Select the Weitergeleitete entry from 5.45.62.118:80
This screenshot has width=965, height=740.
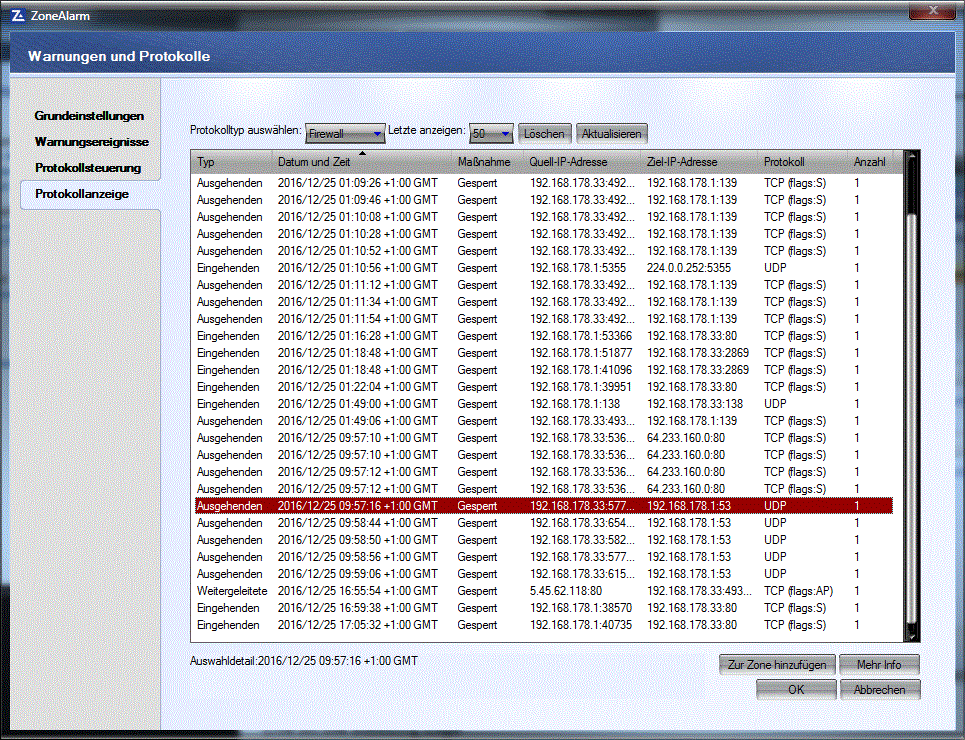[x=544, y=591]
